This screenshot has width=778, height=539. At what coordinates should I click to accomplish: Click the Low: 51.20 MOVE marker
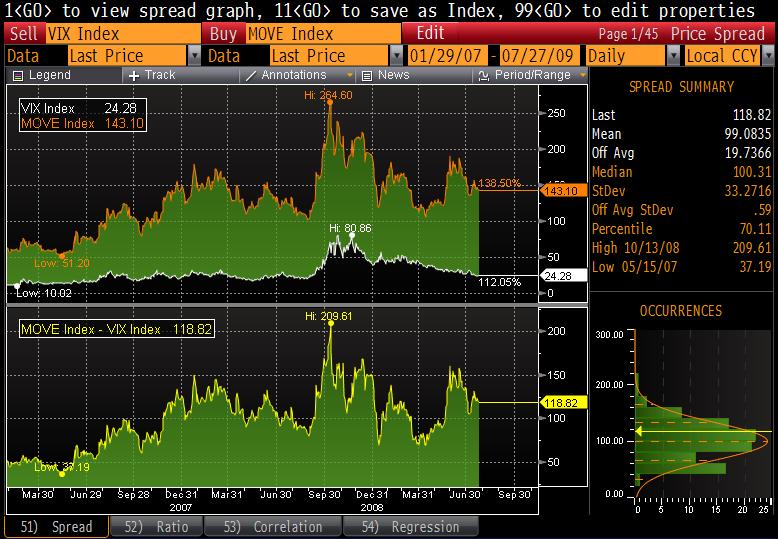[x=62, y=256]
